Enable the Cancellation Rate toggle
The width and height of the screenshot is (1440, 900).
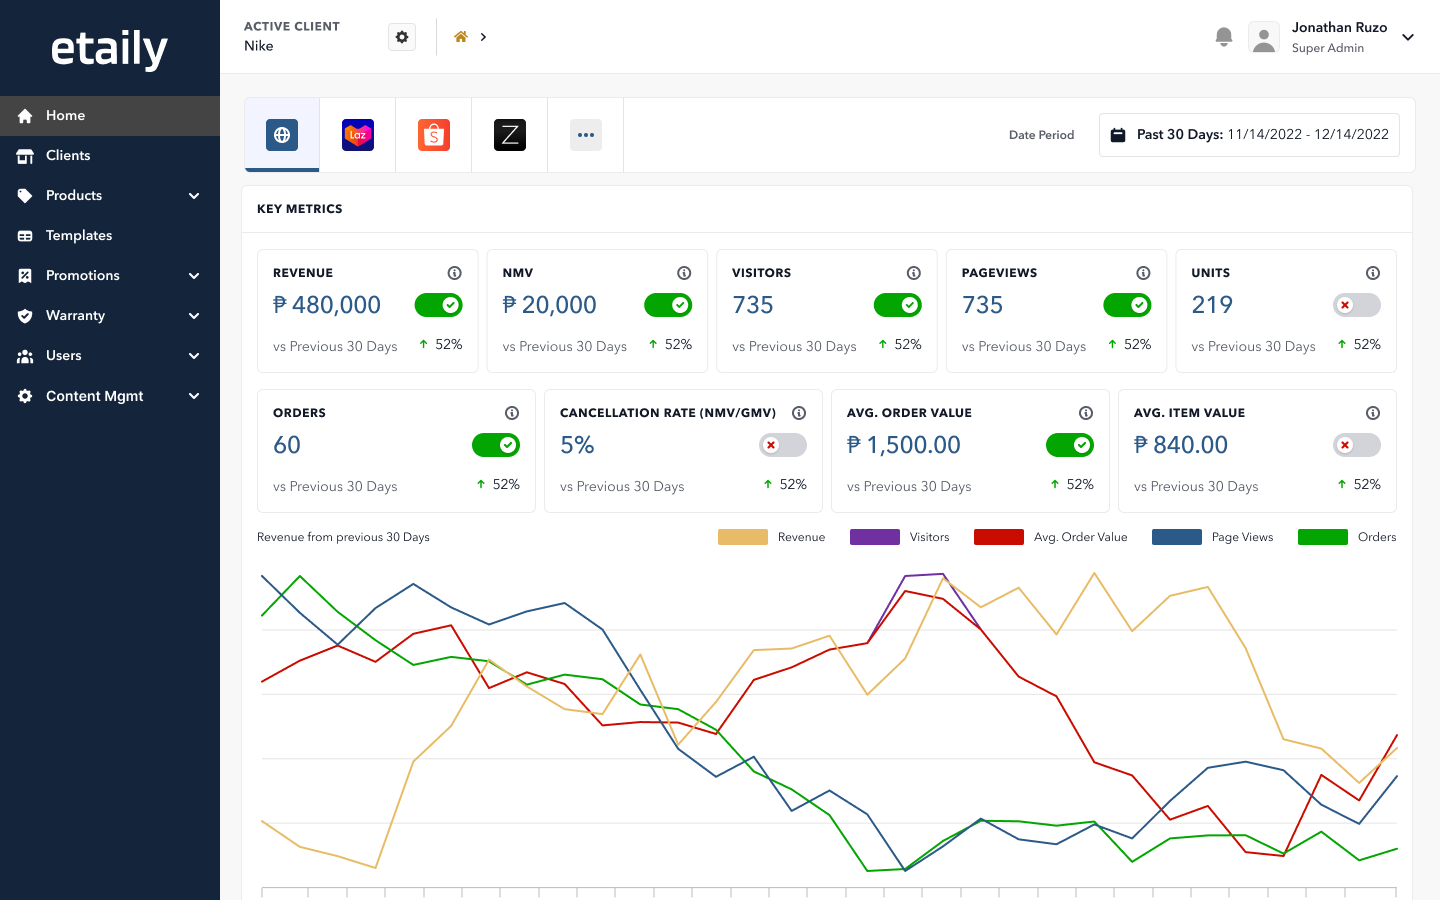[783, 445]
